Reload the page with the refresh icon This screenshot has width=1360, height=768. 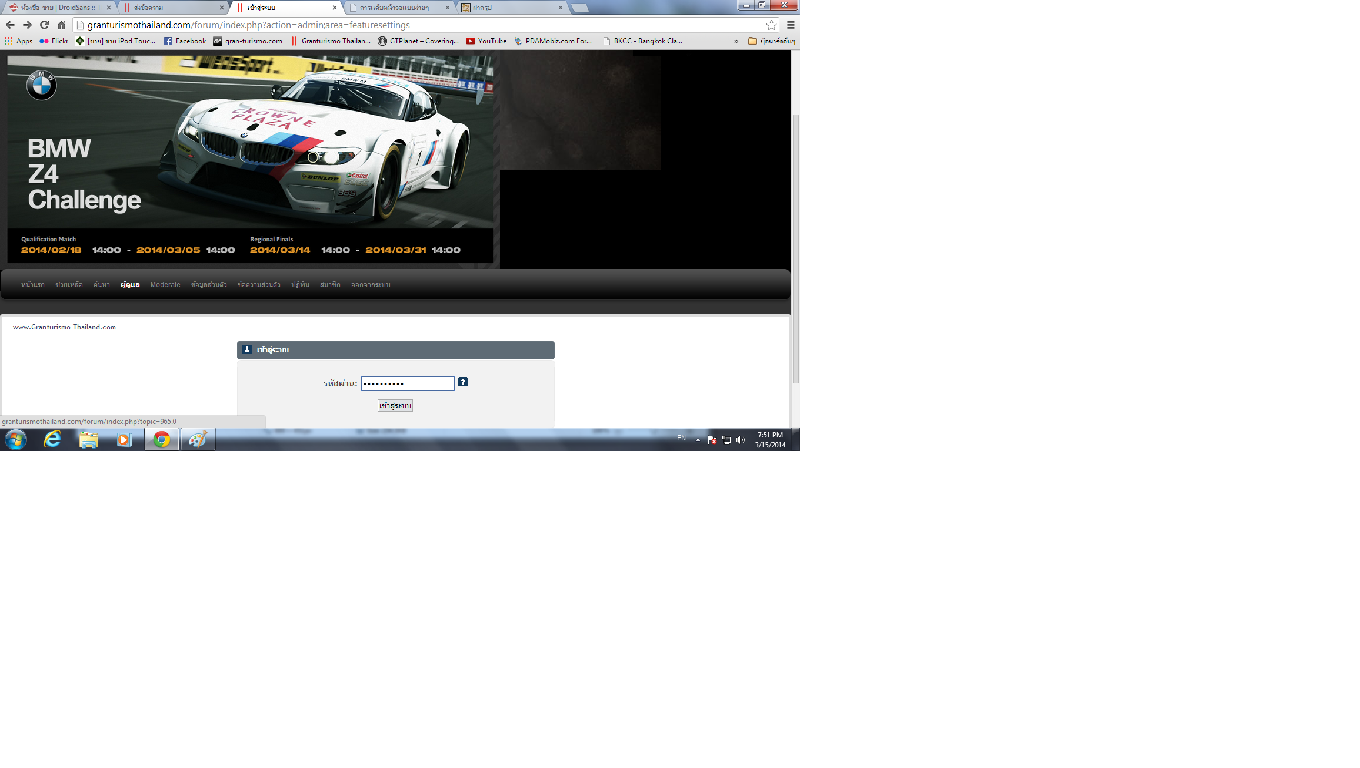pos(44,25)
